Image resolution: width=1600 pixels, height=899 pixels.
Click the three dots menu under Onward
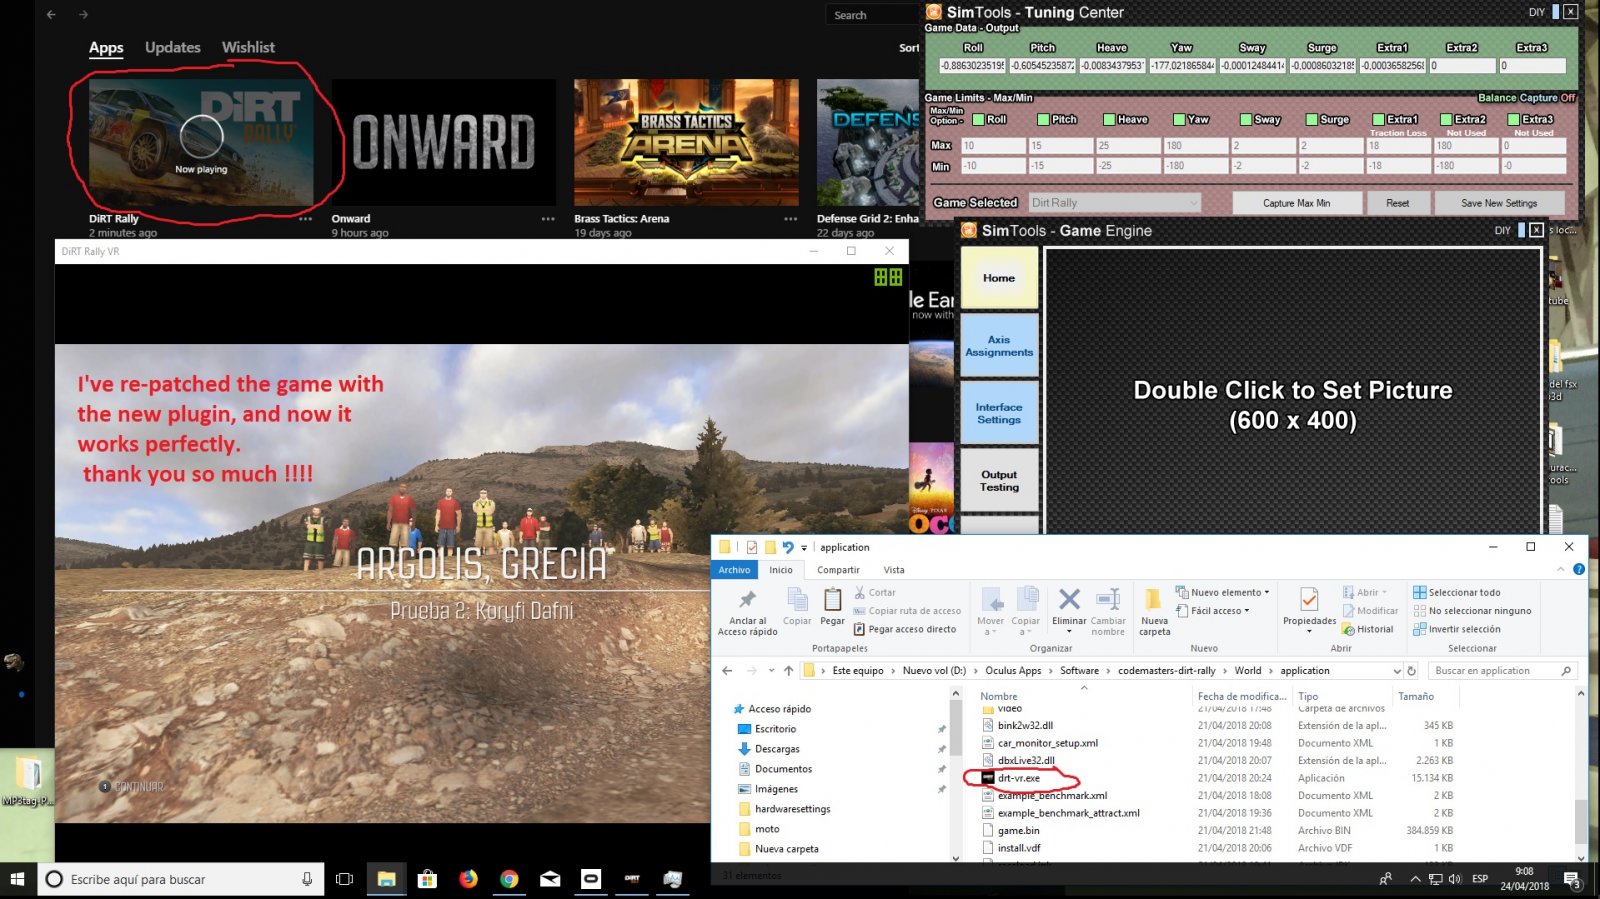548,218
